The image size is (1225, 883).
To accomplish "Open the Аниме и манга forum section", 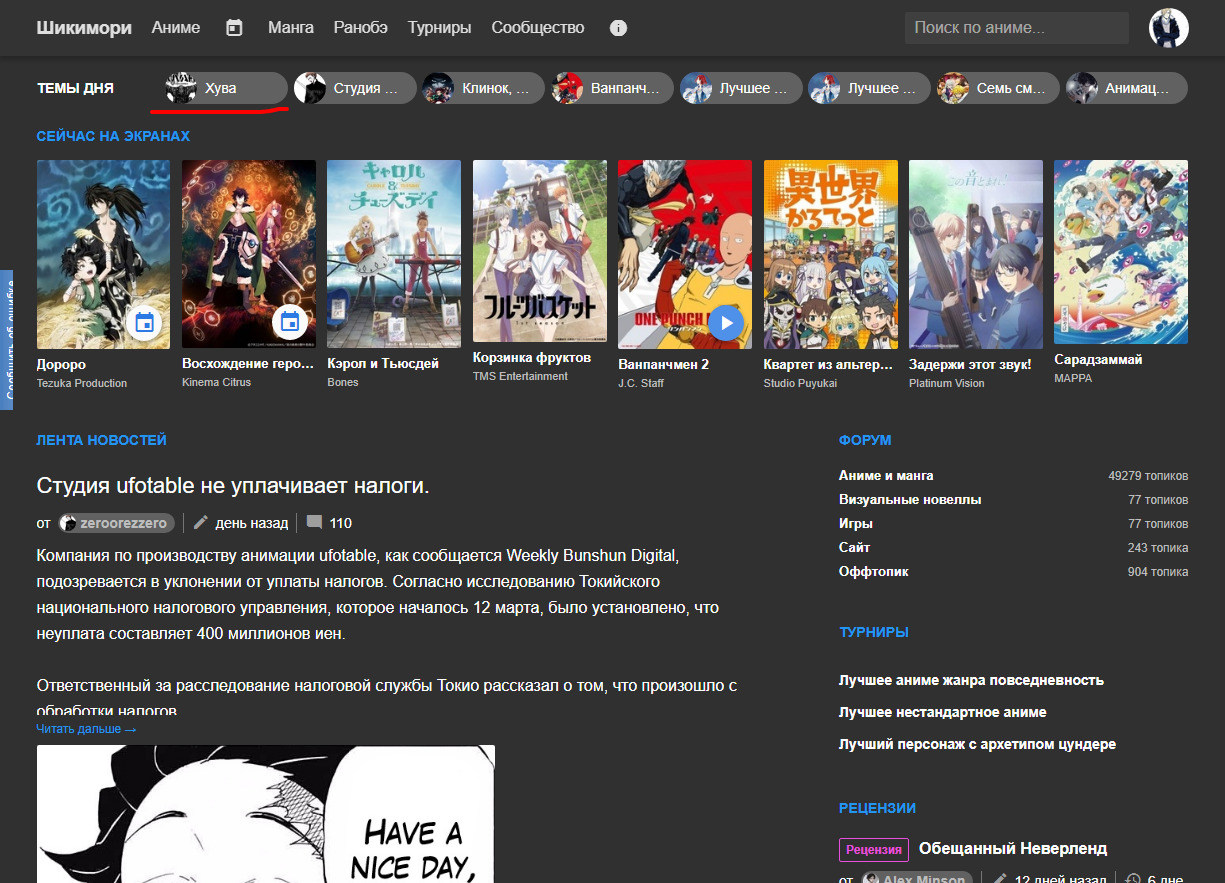I will [x=886, y=476].
